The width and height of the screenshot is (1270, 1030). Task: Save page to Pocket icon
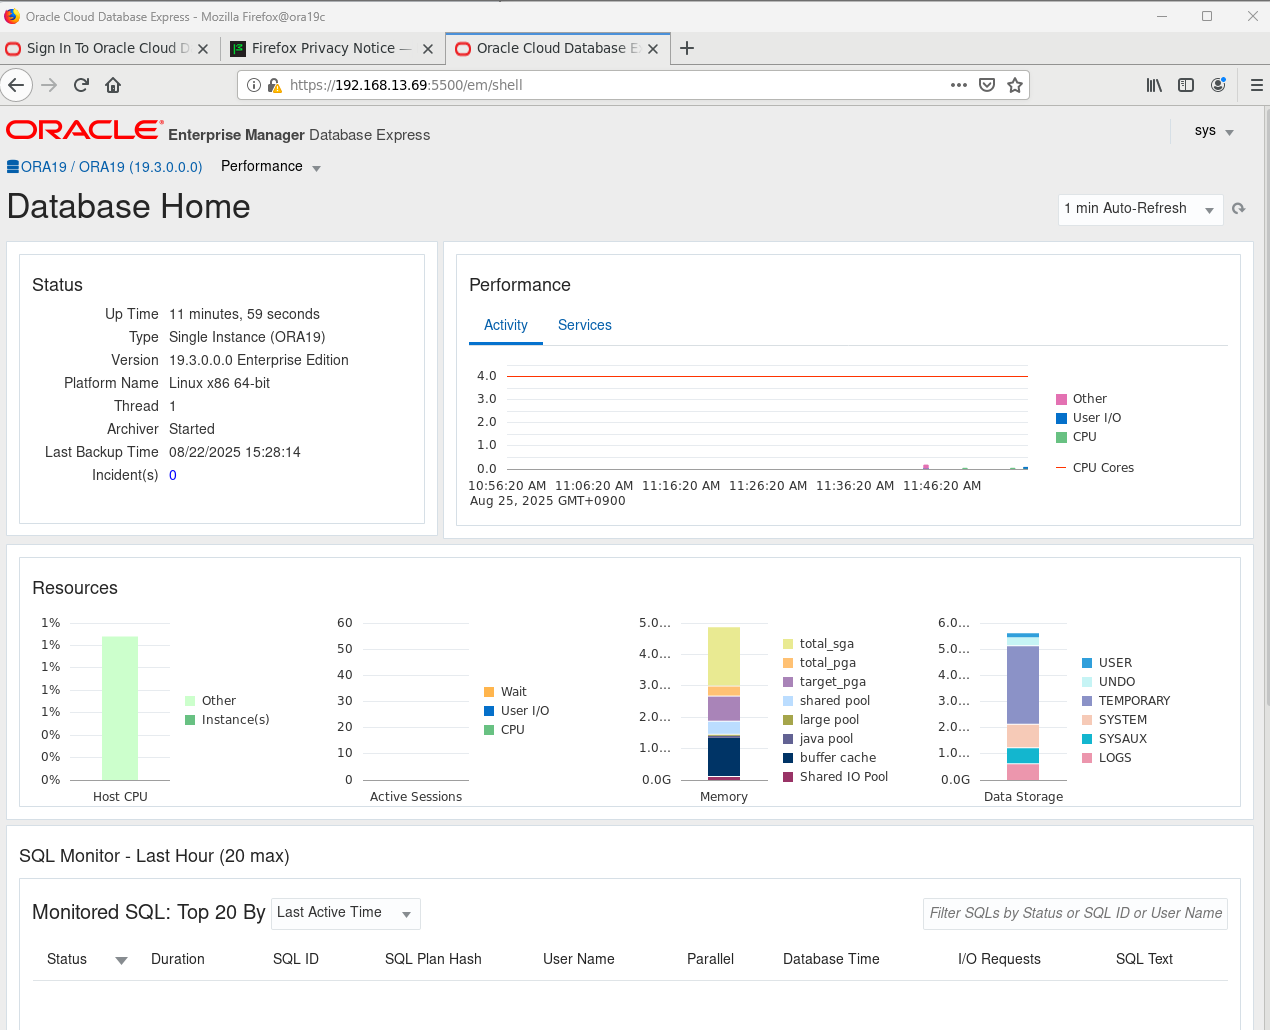pos(987,85)
